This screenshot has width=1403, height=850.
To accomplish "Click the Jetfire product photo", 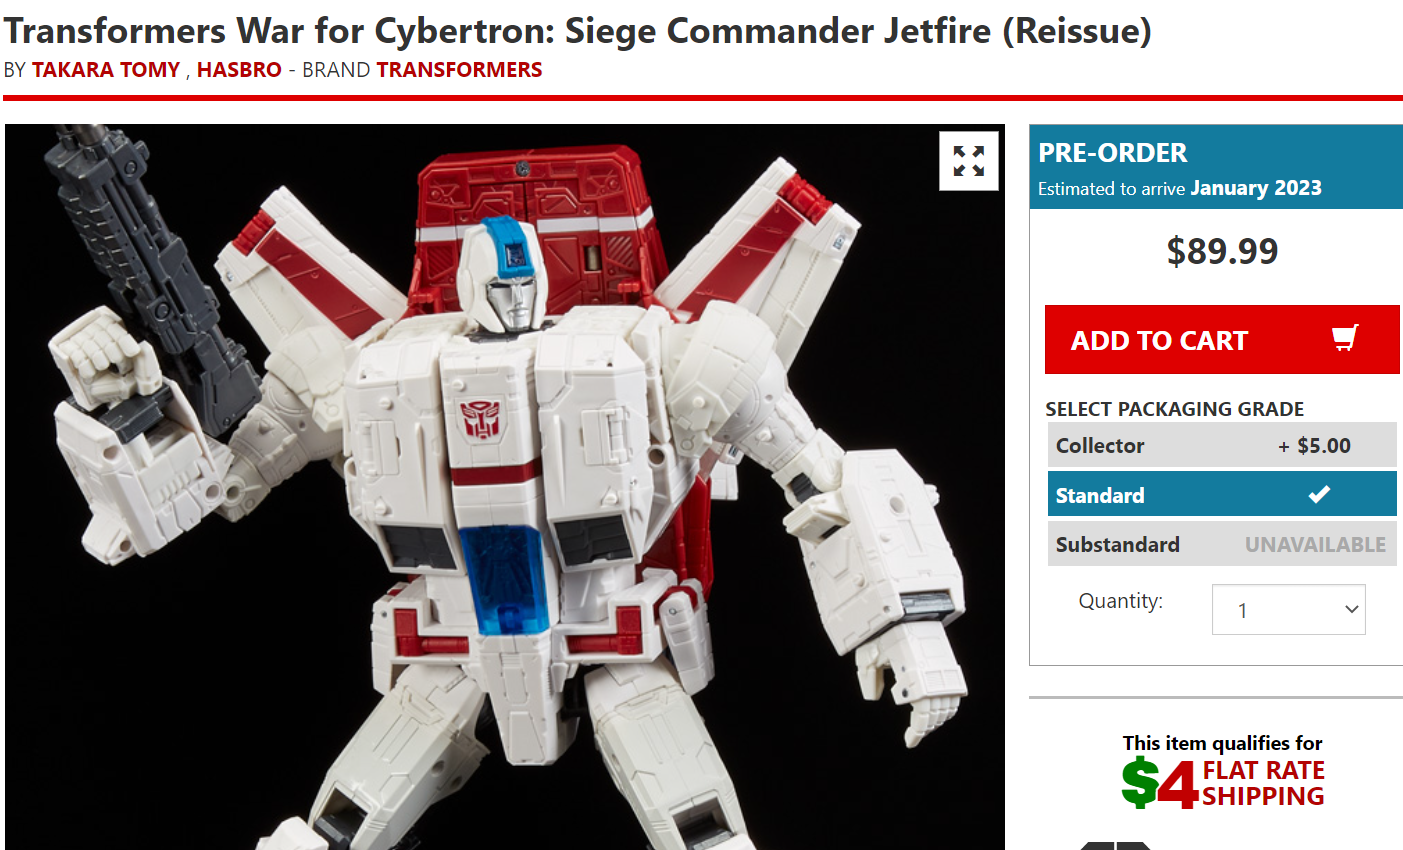I will (x=505, y=487).
